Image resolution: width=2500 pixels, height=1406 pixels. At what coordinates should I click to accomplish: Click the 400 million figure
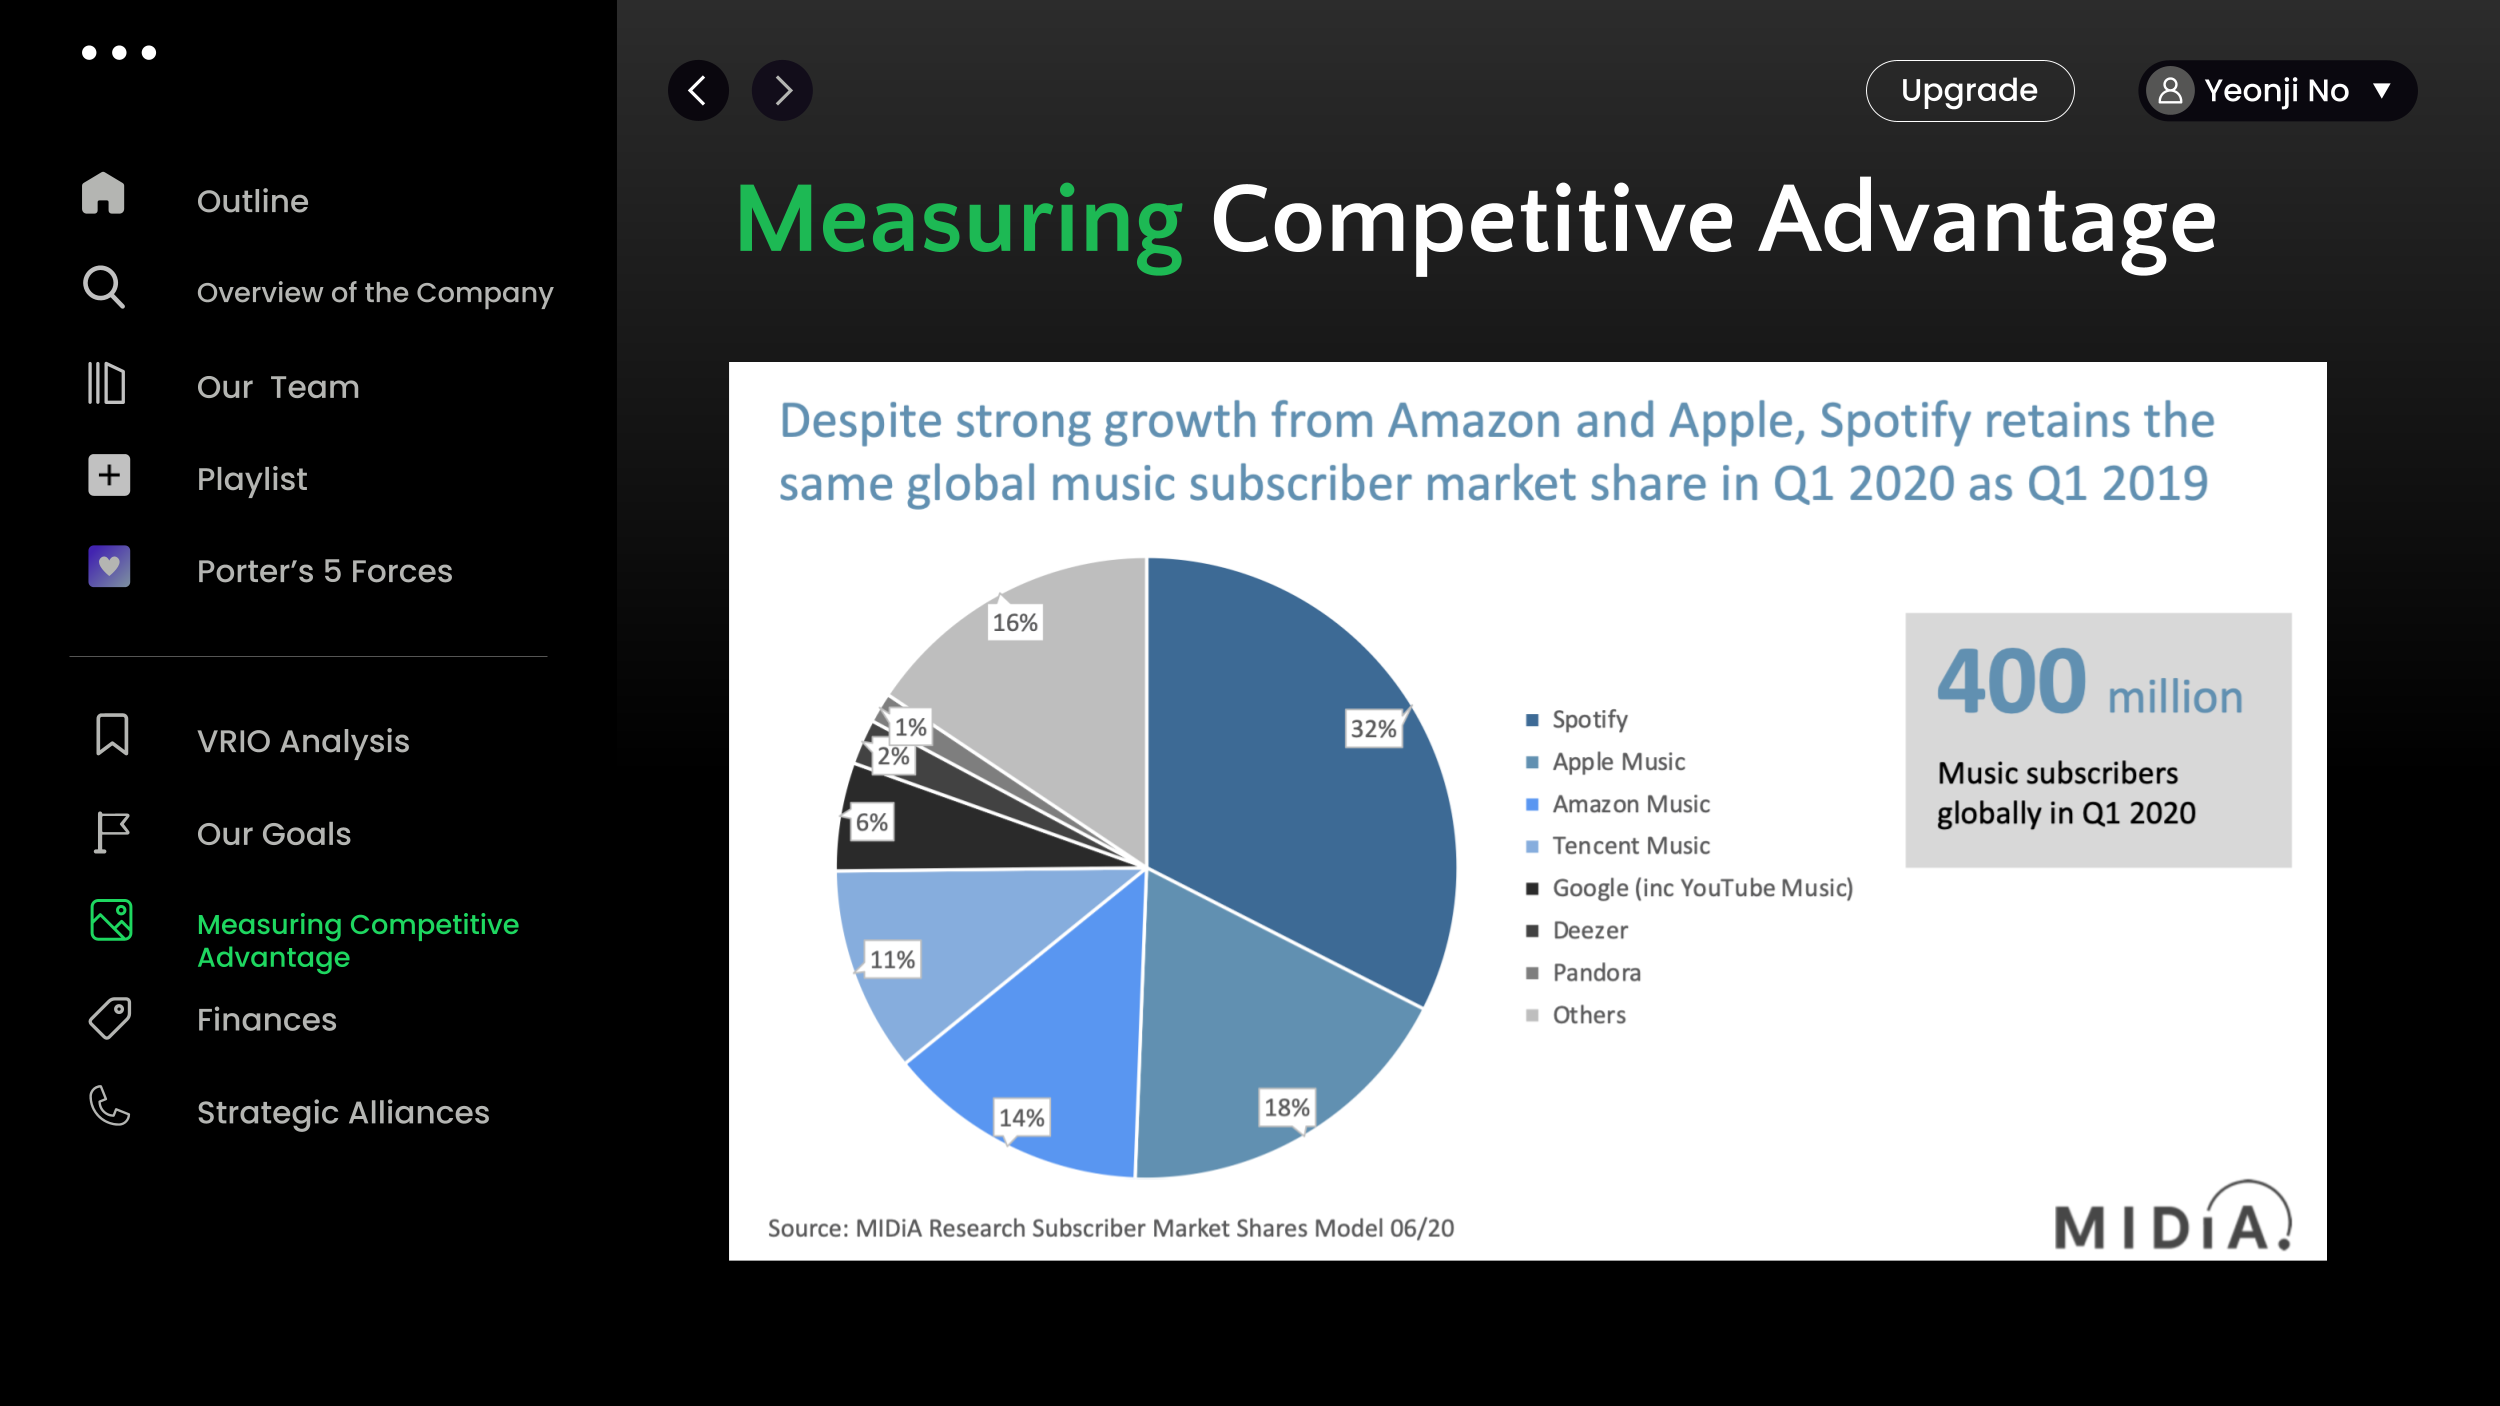coord(2090,682)
